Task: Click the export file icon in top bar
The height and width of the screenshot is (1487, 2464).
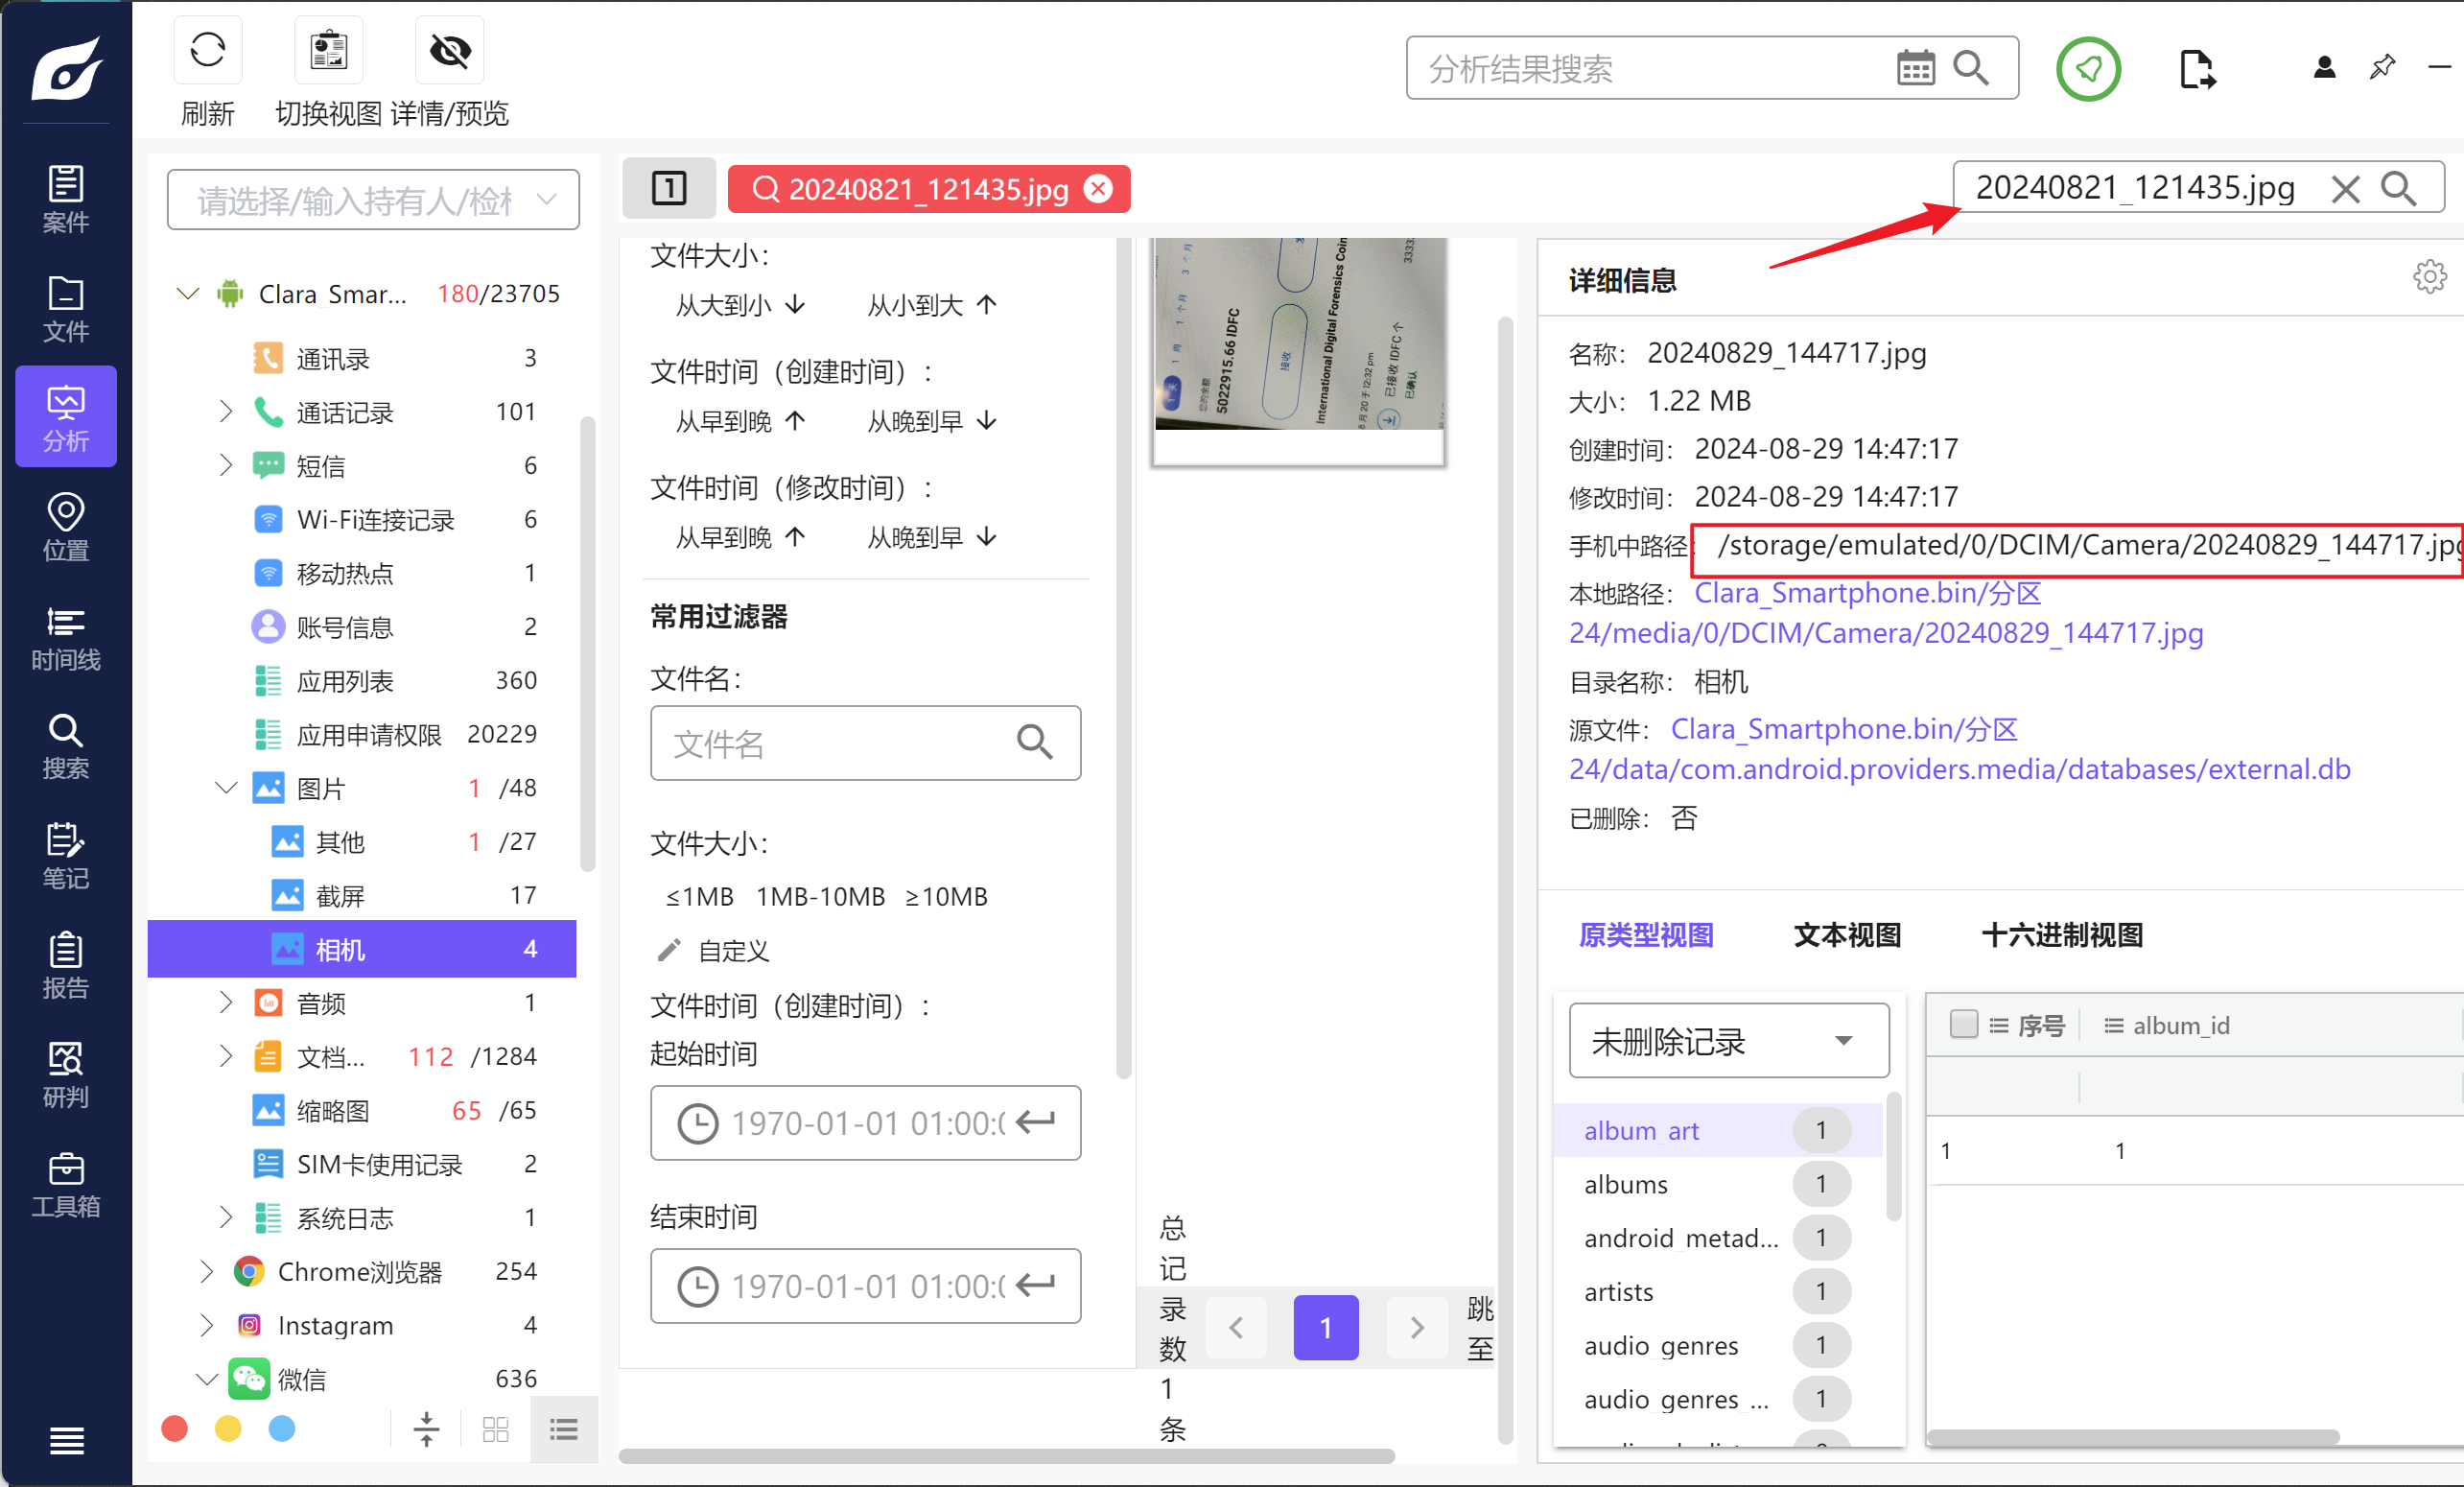Action: pyautogui.click(x=2196, y=69)
